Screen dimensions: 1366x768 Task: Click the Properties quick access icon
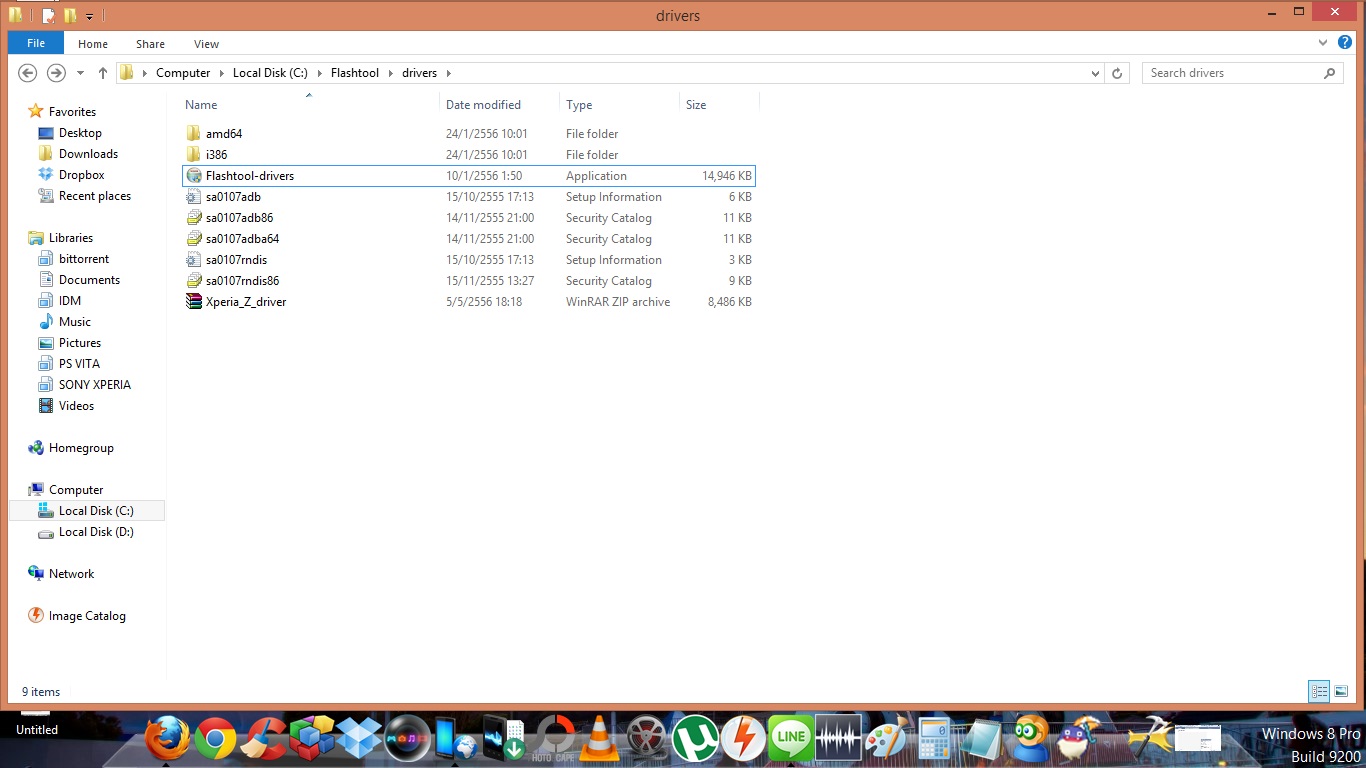click(x=48, y=15)
